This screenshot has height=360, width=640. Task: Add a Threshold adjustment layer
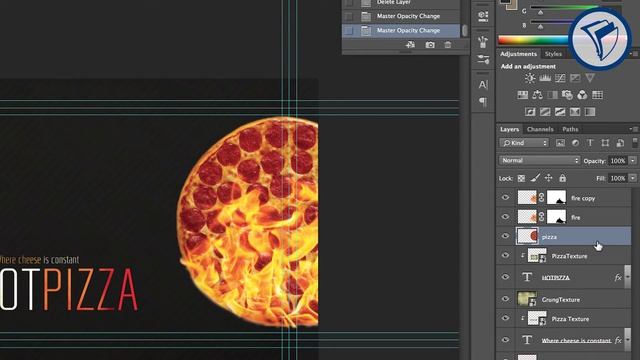click(x=560, y=112)
